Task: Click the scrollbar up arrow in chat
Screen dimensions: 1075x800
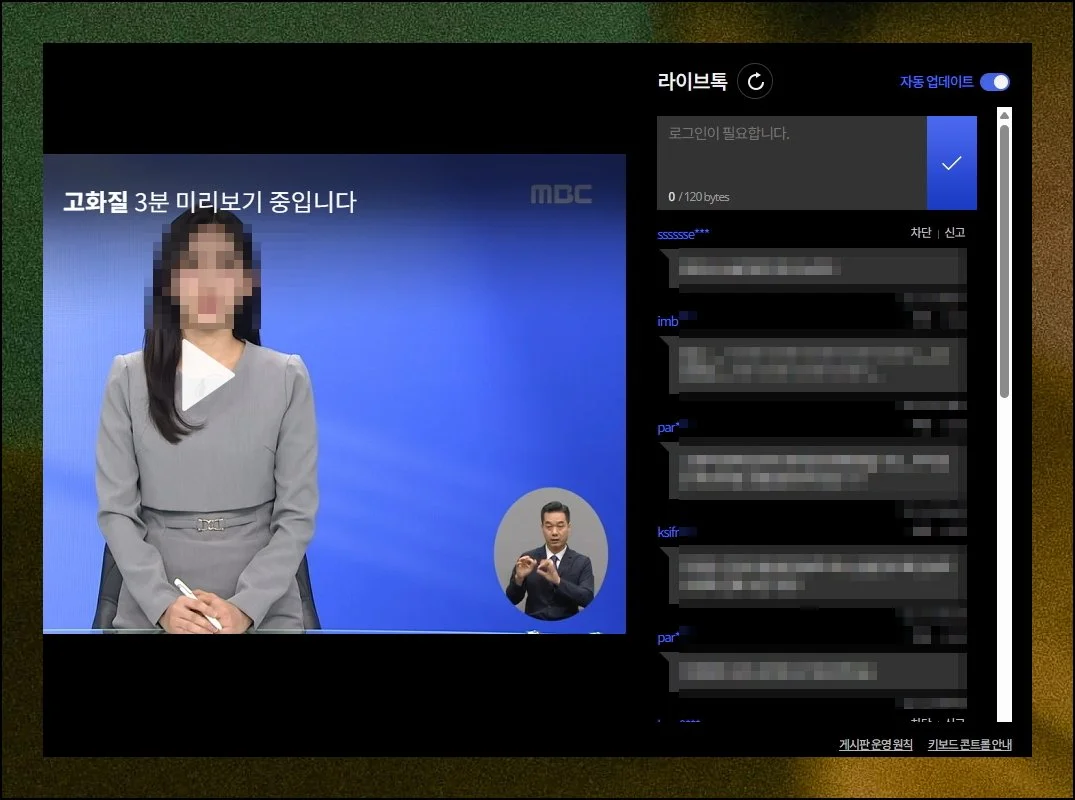Action: [1004, 115]
